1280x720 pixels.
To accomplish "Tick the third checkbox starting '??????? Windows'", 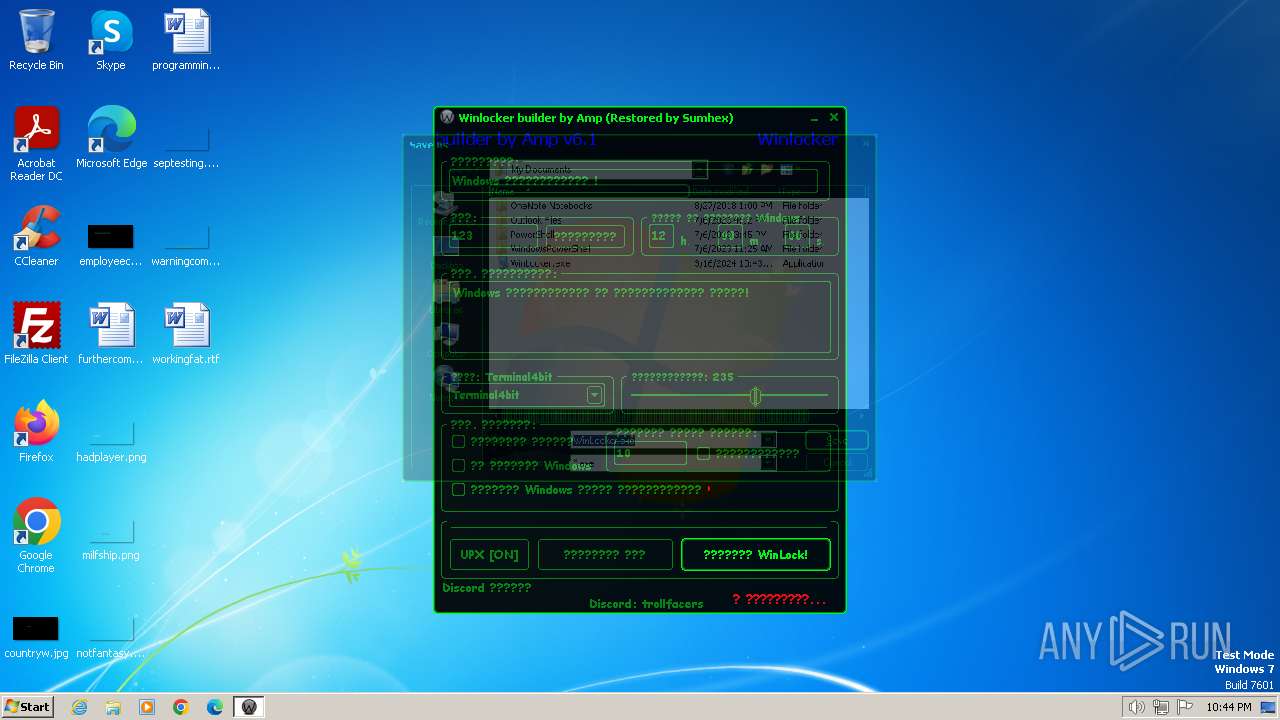I will click(458, 489).
